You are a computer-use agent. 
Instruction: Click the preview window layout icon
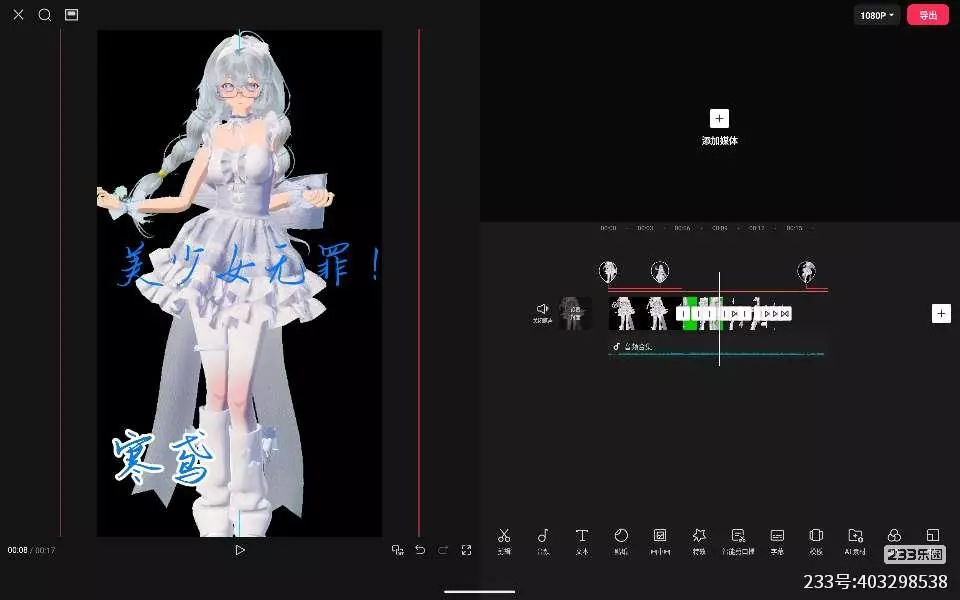pyautogui.click(x=72, y=14)
